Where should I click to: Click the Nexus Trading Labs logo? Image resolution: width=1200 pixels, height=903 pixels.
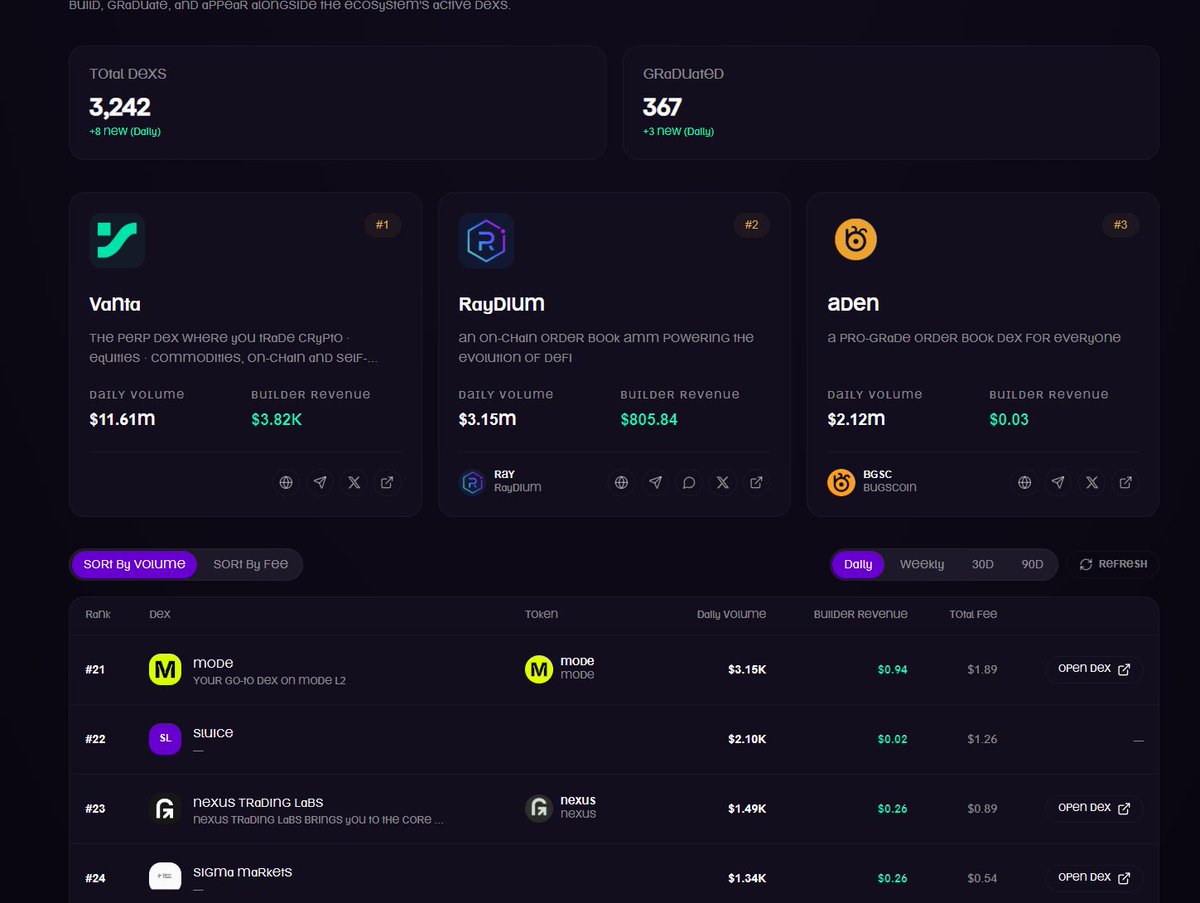click(164, 808)
